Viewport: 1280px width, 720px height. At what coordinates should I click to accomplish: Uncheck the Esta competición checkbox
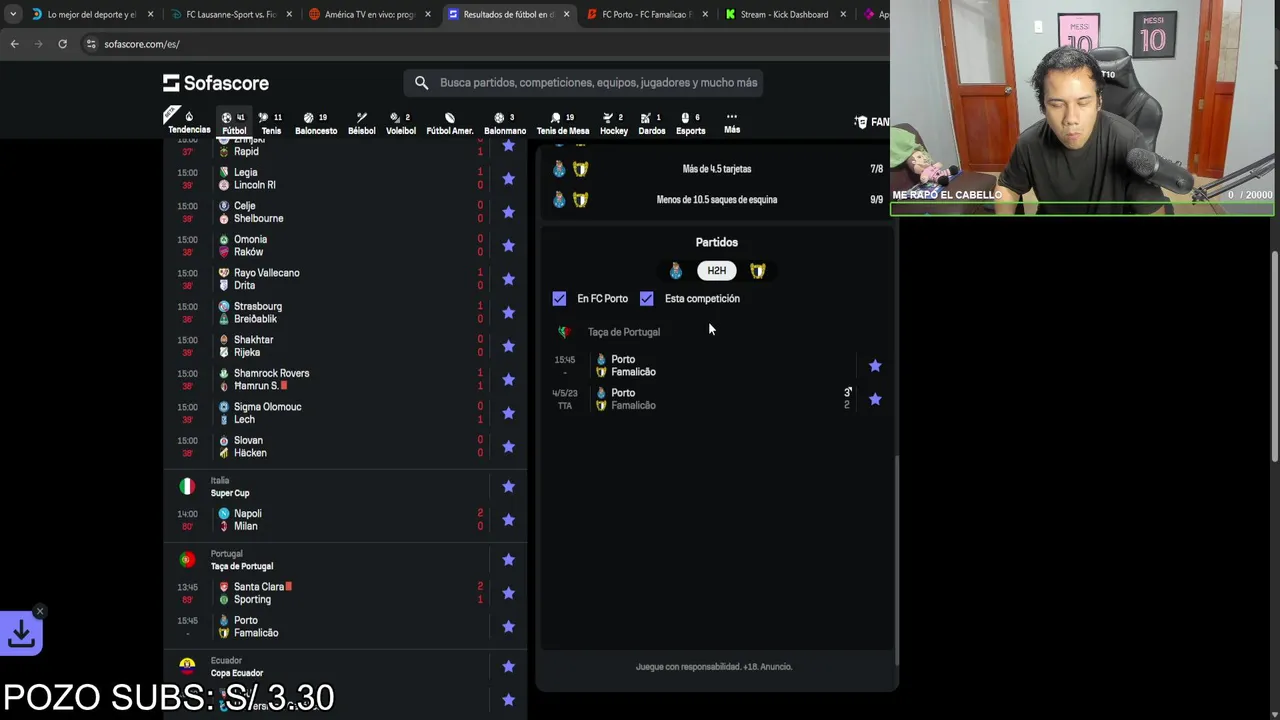[x=647, y=299]
